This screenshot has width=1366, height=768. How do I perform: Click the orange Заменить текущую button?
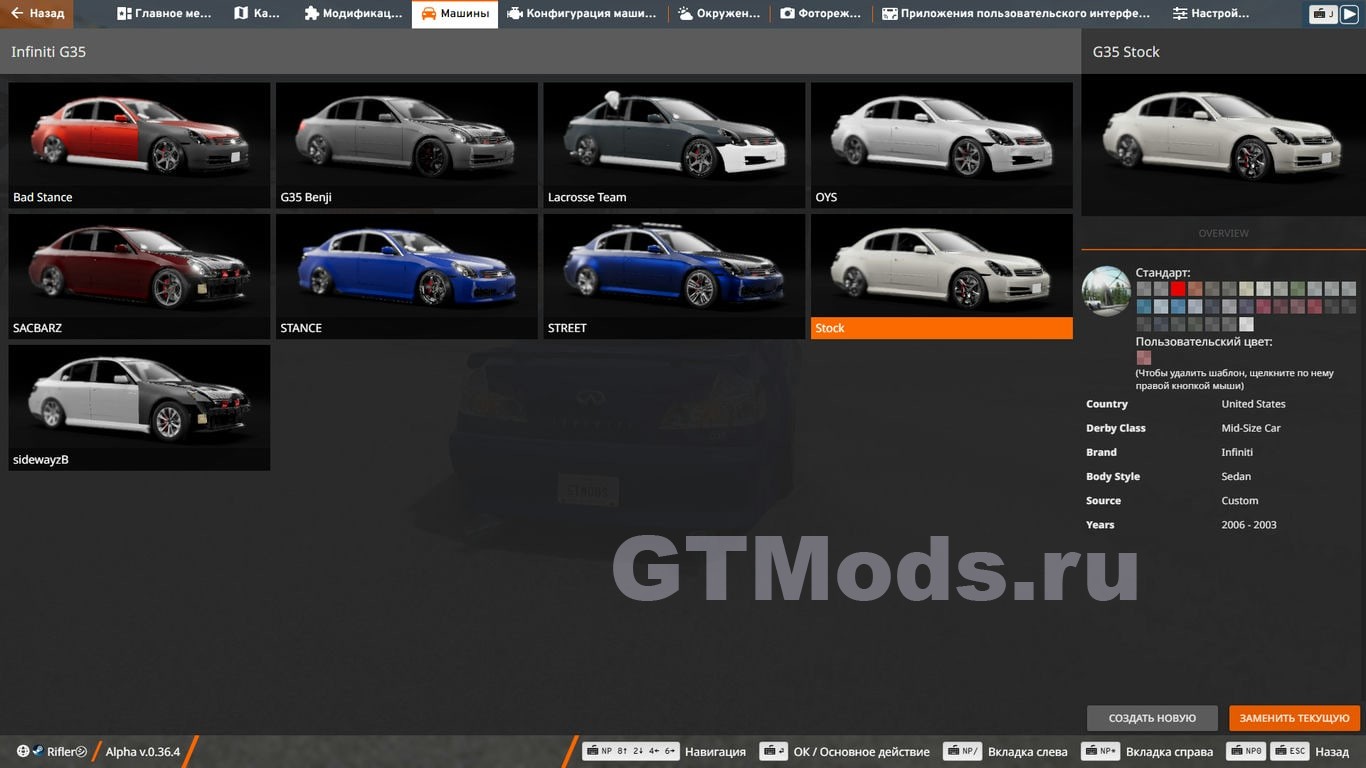[x=1294, y=718]
